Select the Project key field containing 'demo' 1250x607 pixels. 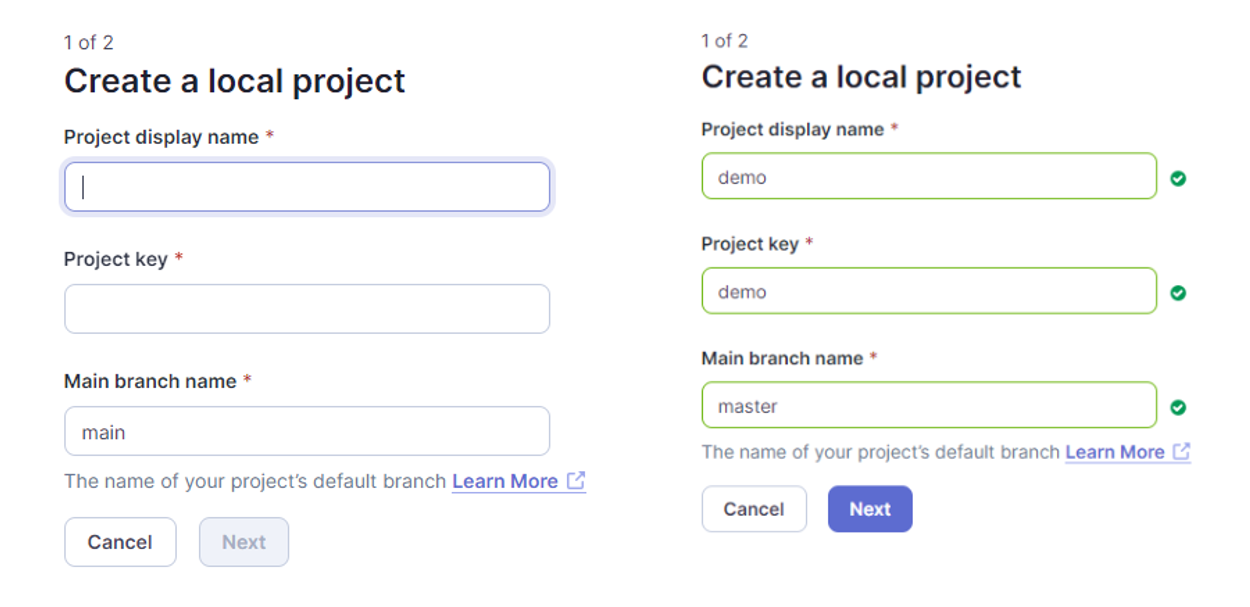pos(929,291)
